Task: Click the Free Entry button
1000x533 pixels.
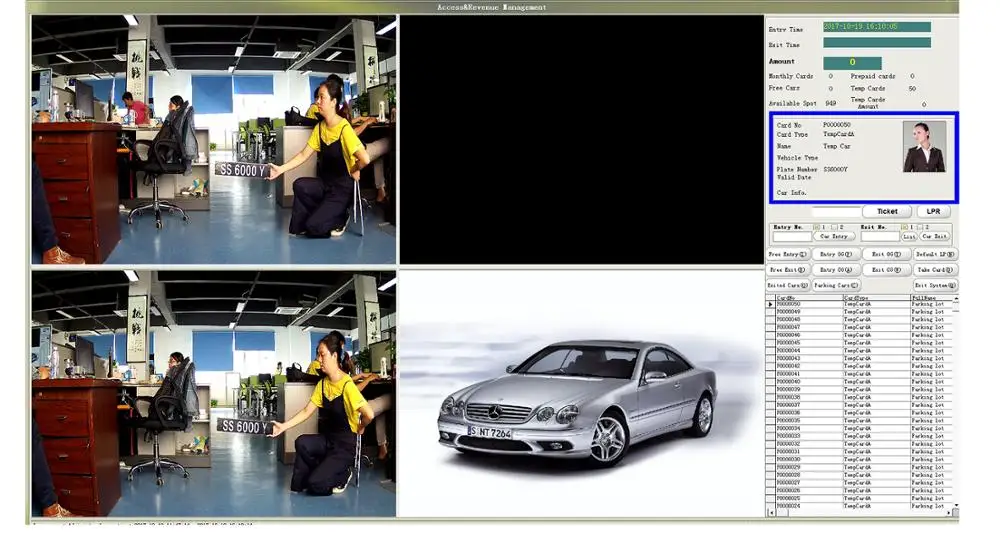Action: (x=788, y=254)
